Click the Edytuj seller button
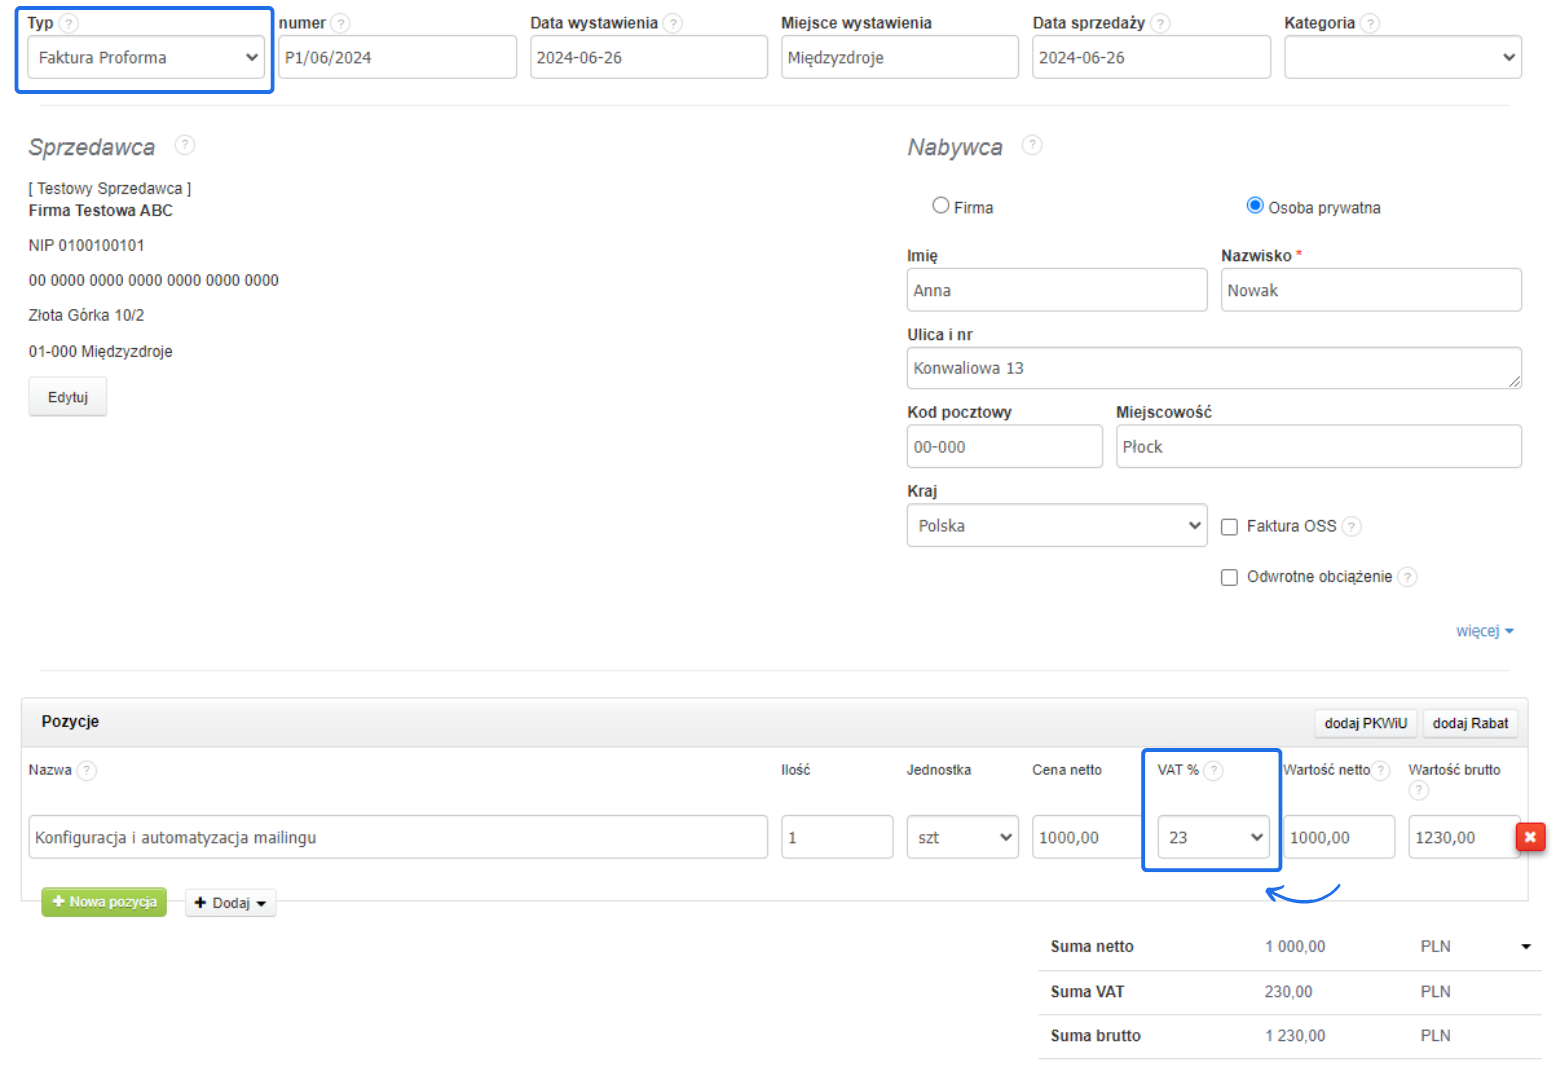1561x1080 pixels. [68, 397]
